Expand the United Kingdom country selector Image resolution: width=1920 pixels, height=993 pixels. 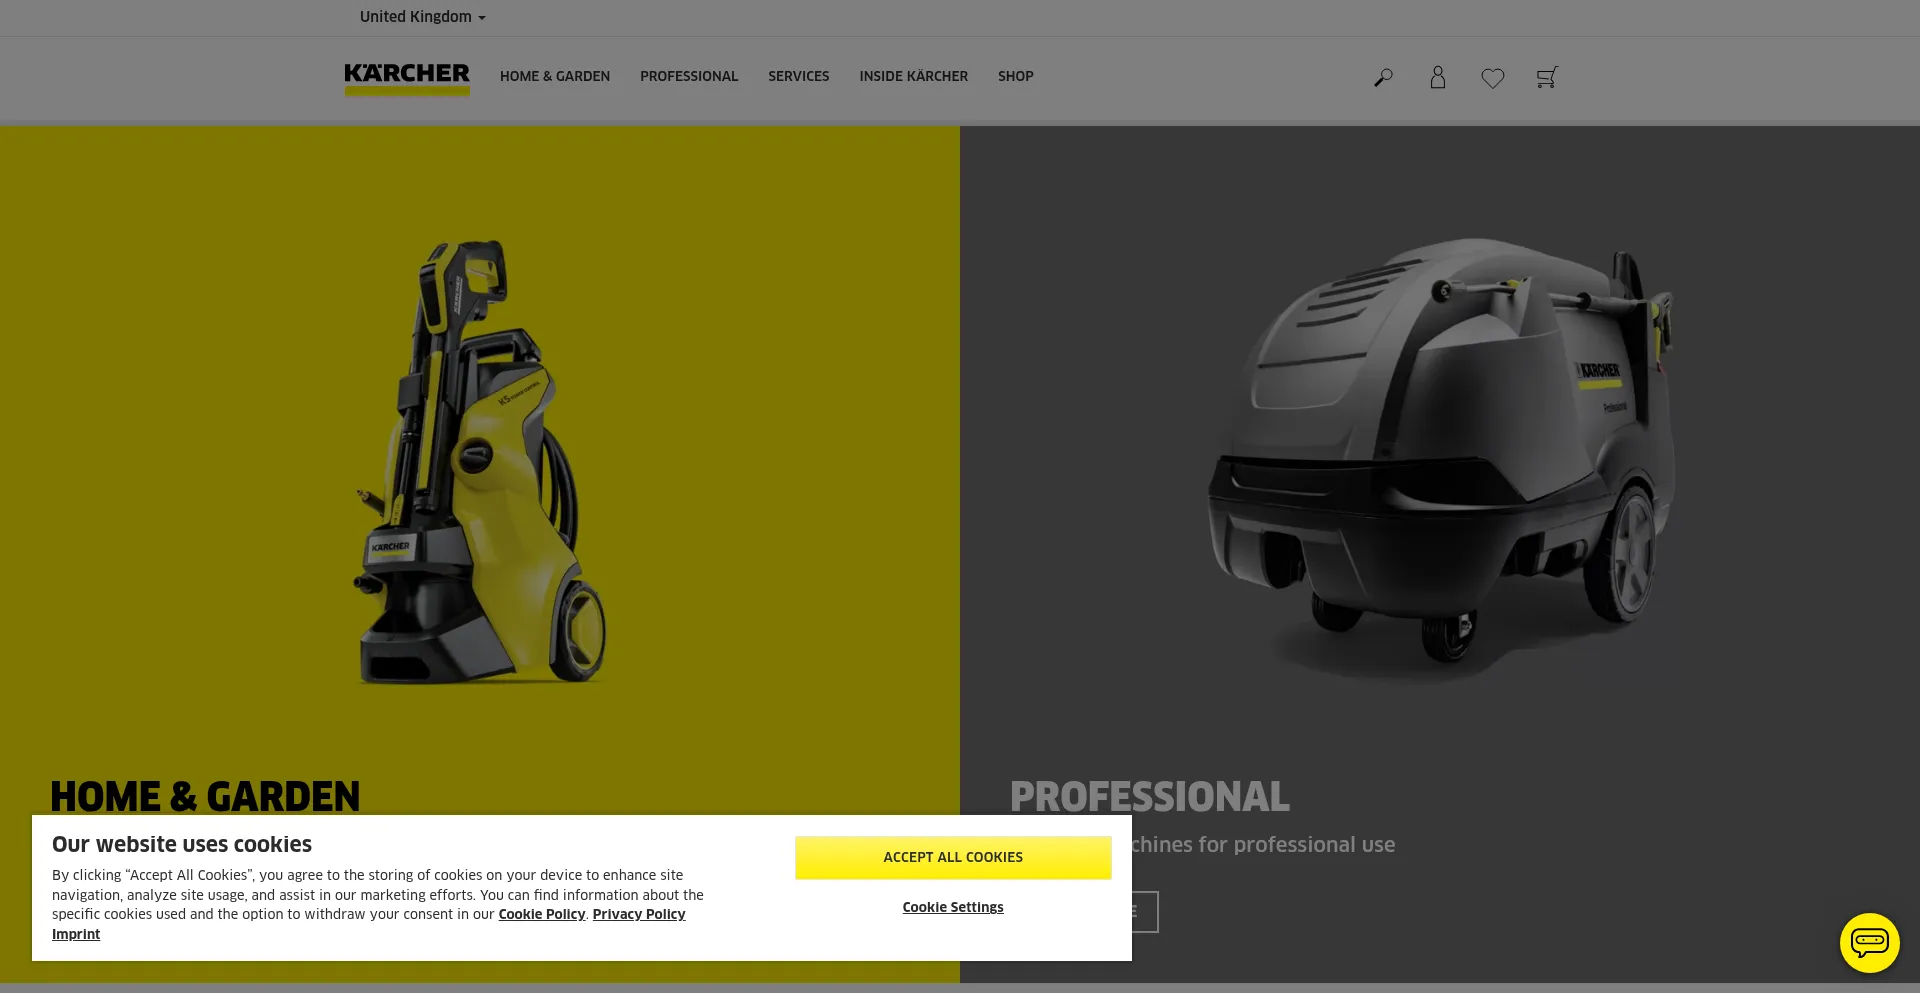click(422, 17)
